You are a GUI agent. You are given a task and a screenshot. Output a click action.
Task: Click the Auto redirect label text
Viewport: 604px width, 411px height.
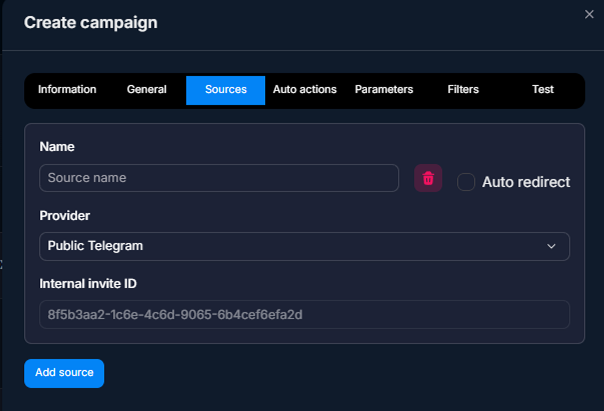click(526, 182)
